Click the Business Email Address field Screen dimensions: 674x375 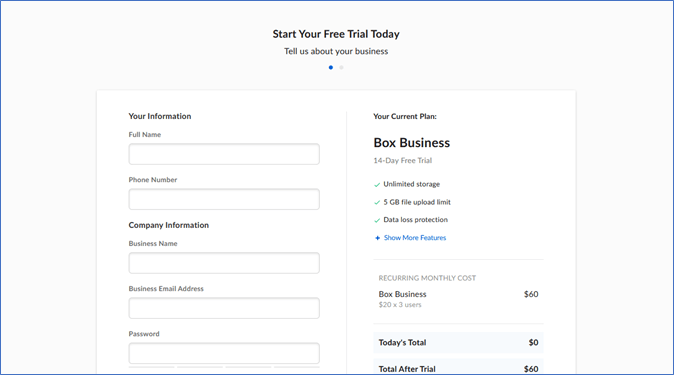click(224, 308)
